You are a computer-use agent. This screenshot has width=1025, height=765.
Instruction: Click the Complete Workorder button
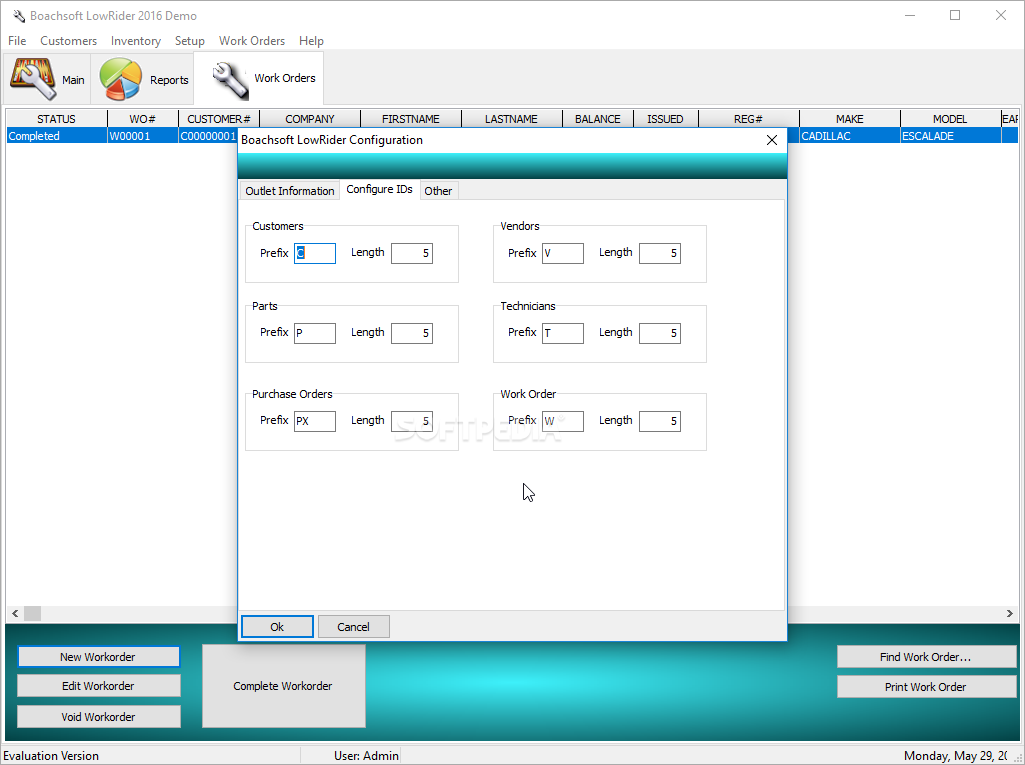283,686
